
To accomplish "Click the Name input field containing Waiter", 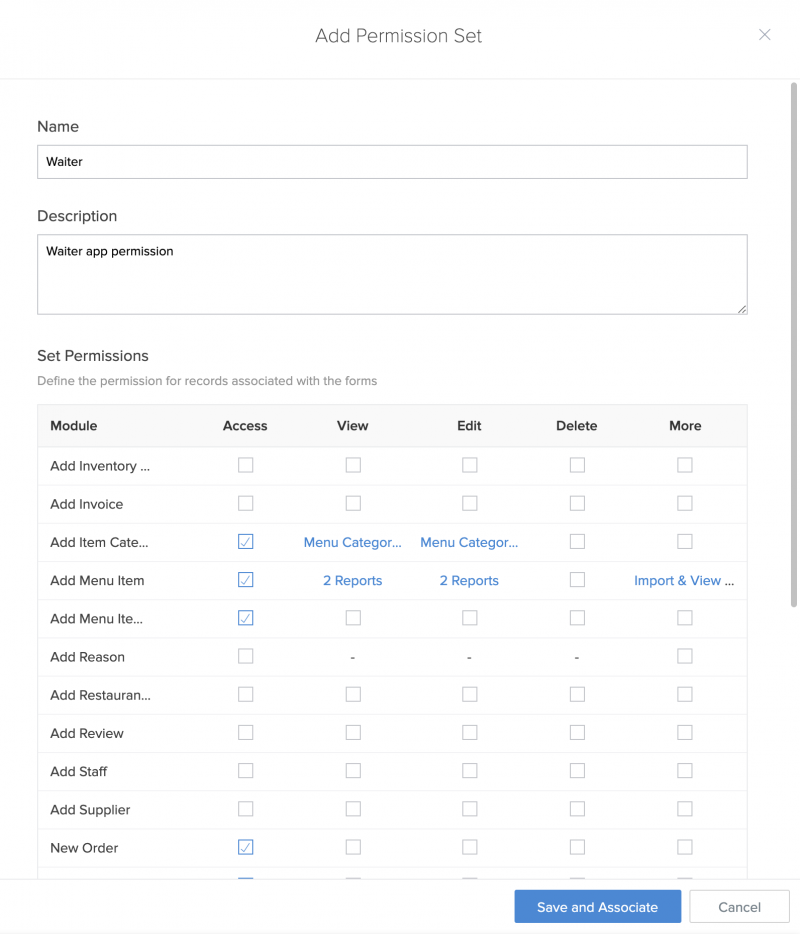I will coord(392,162).
